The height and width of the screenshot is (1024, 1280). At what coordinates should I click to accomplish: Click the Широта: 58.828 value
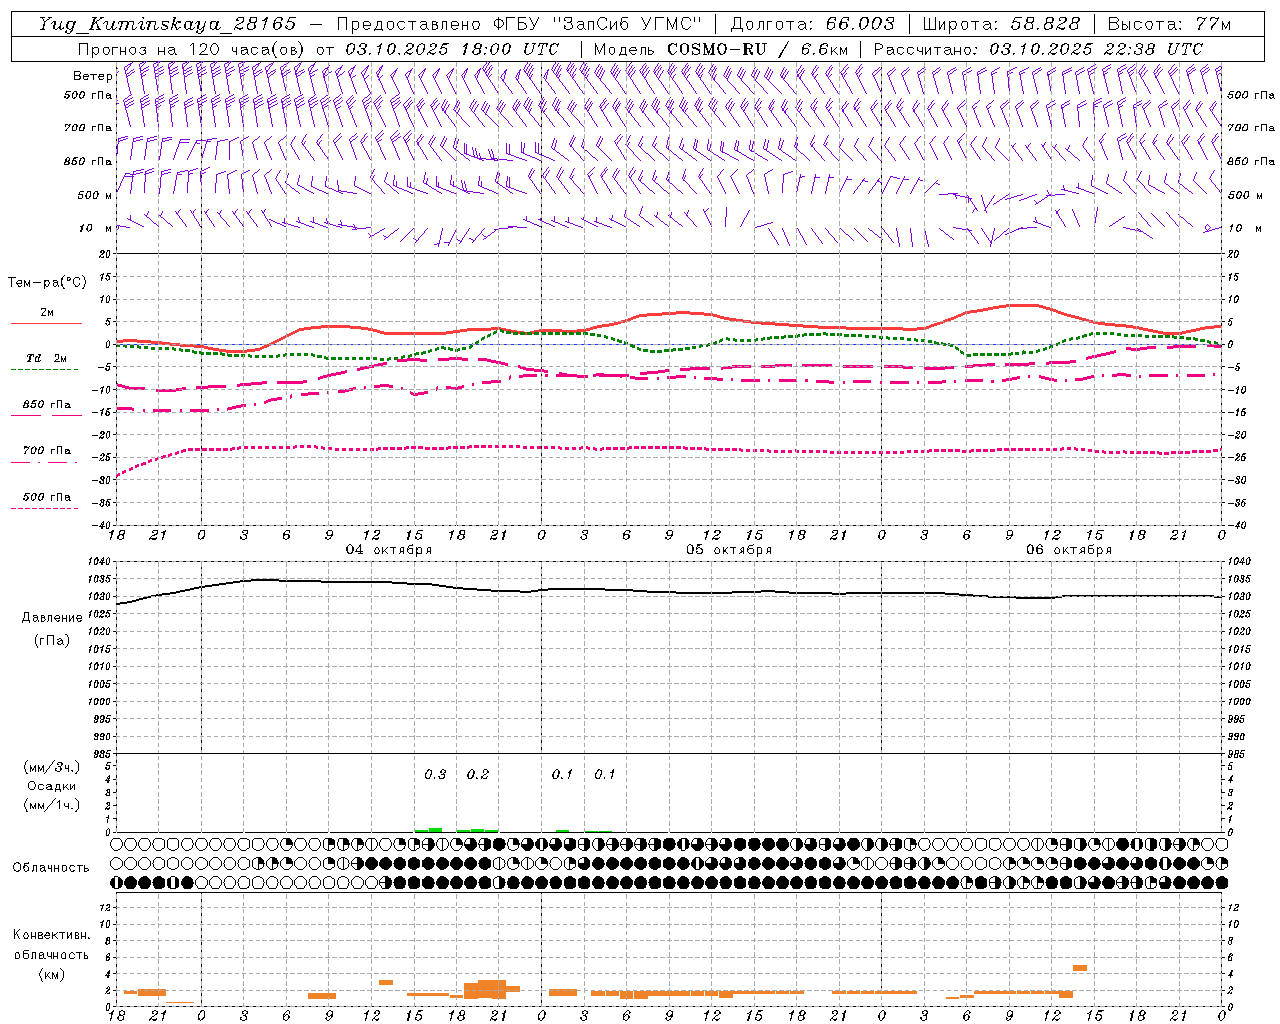(1001, 24)
